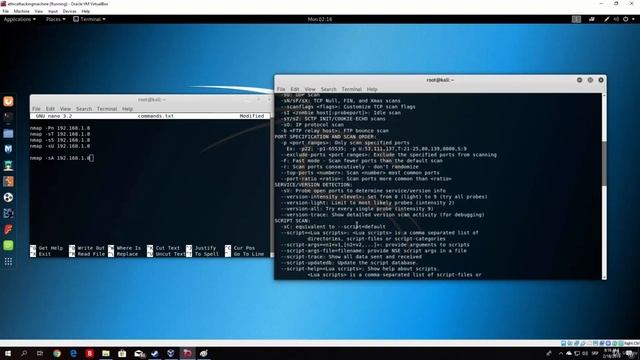This screenshot has width=640, height=360.
Task: Launch the Maltego icon in the dock
Action: pos(8,213)
